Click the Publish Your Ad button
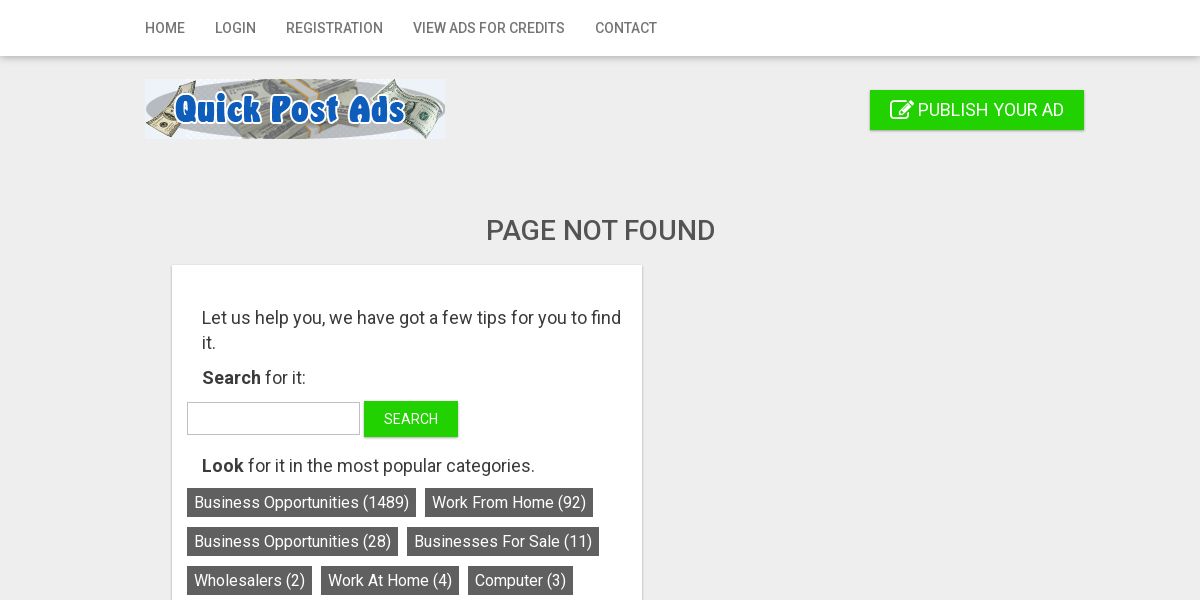The width and height of the screenshot is (1200, 600). tap(977, 110)
